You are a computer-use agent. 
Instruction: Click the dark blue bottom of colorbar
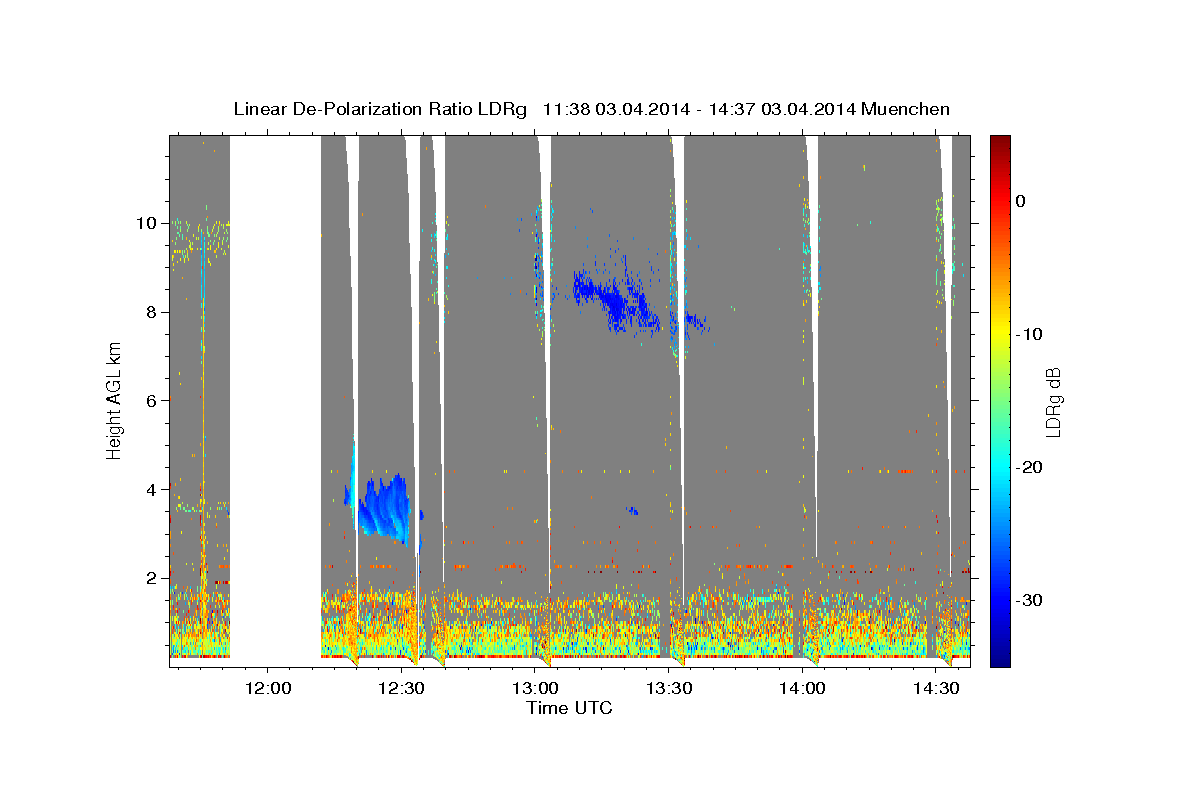[x=1000, y=655]
